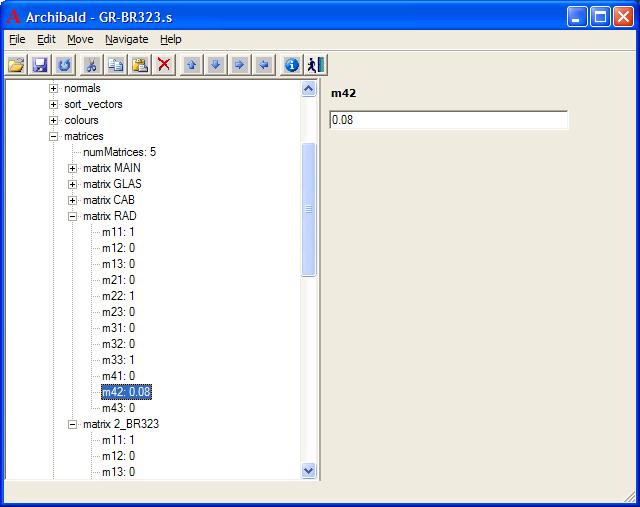
Task: Click the Move Up arrow icon
Action: (191, 64)
